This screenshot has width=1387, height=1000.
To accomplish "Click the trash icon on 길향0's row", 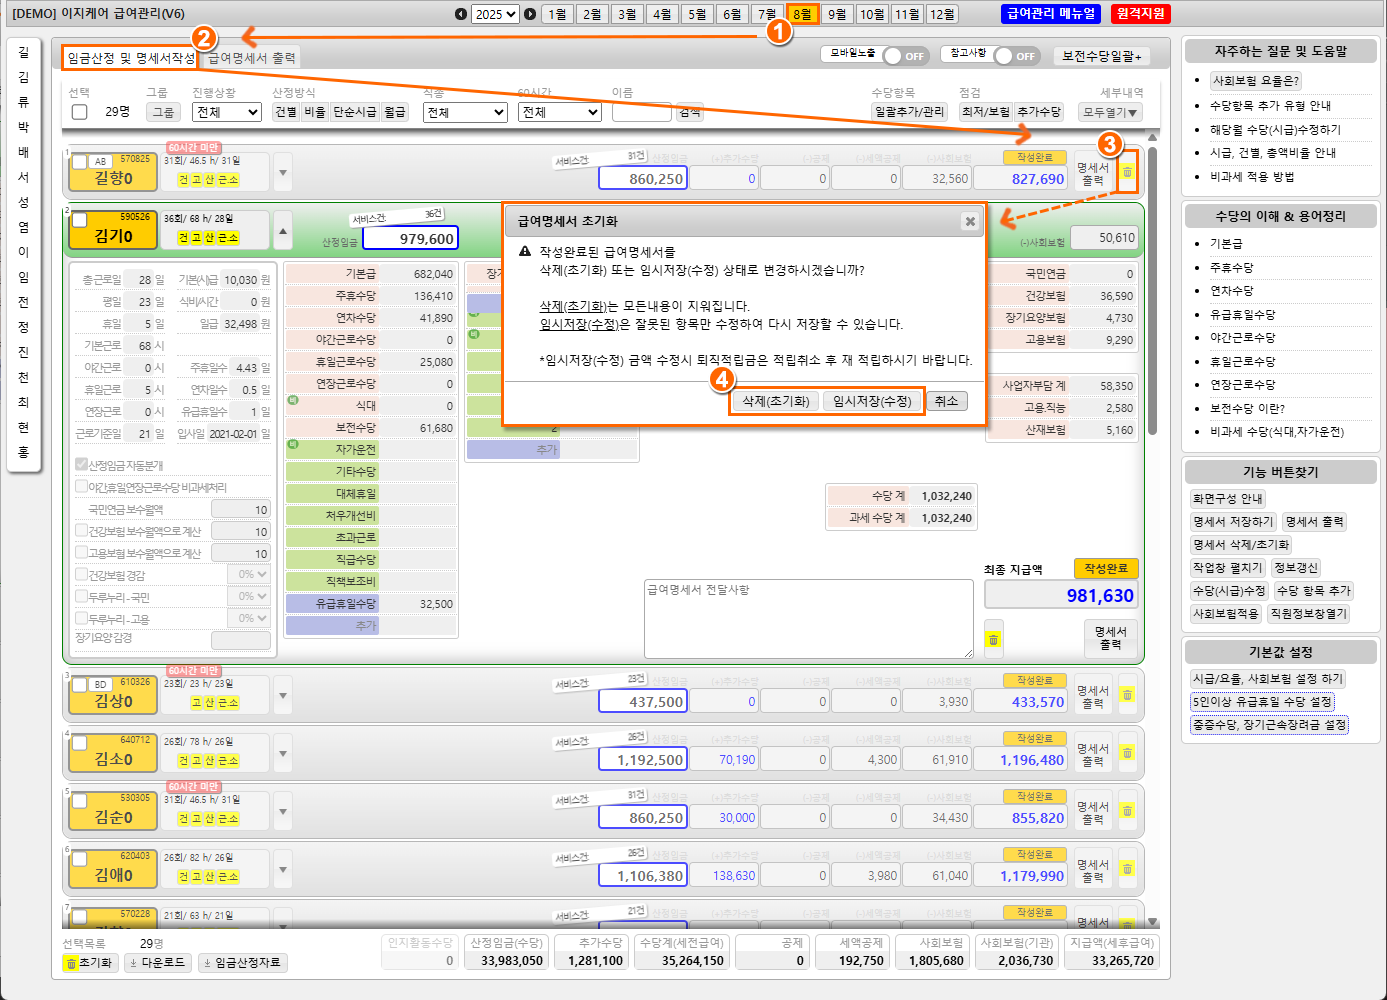I will point(1127,173).
